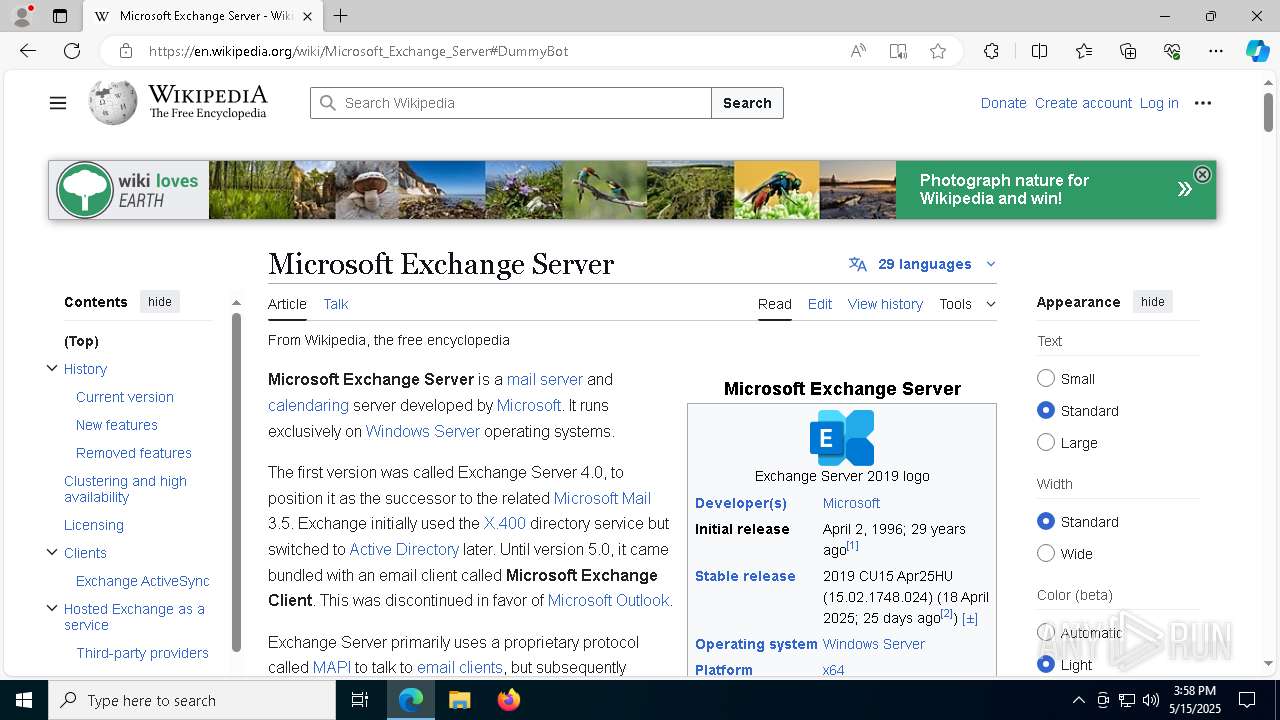Open the Copilot sidebar icon

1257,51
